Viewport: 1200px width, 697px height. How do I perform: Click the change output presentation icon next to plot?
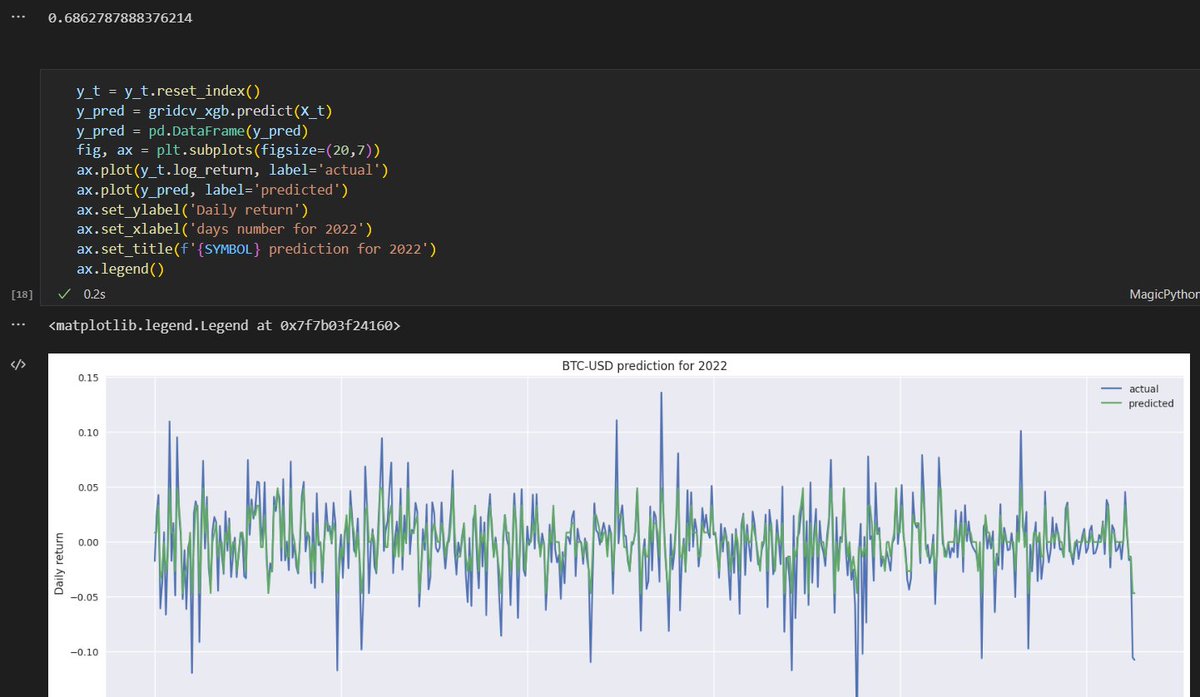point(17,364)
